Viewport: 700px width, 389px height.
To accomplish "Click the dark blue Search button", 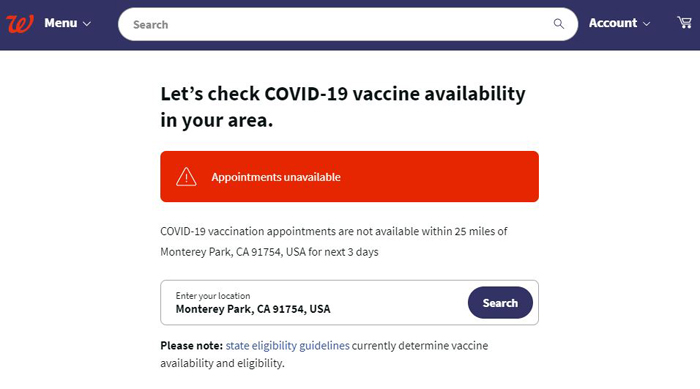I will click(500, 302).
